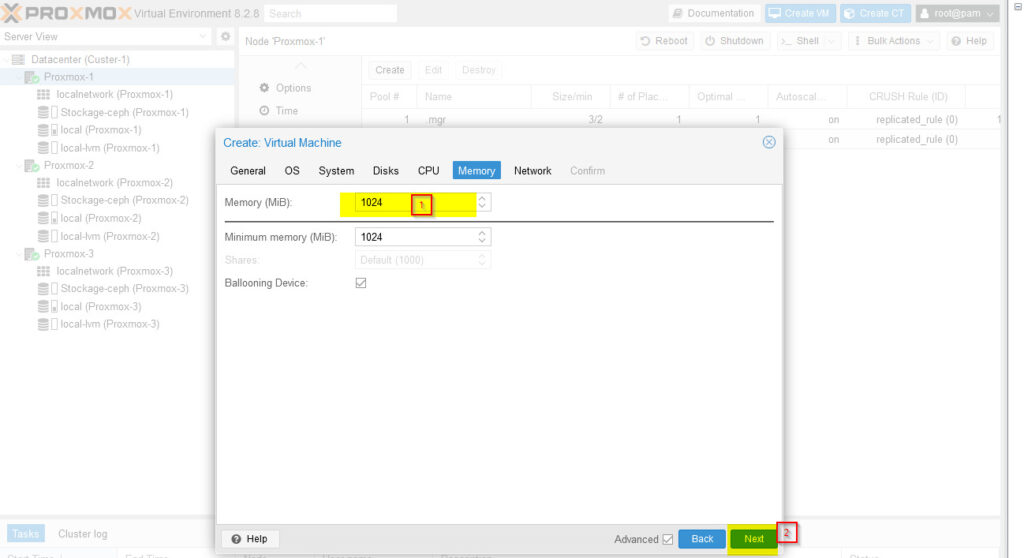Click the CRUSH Rule (ID) column header
The image size is (1024, 558).
click(908, 97)
